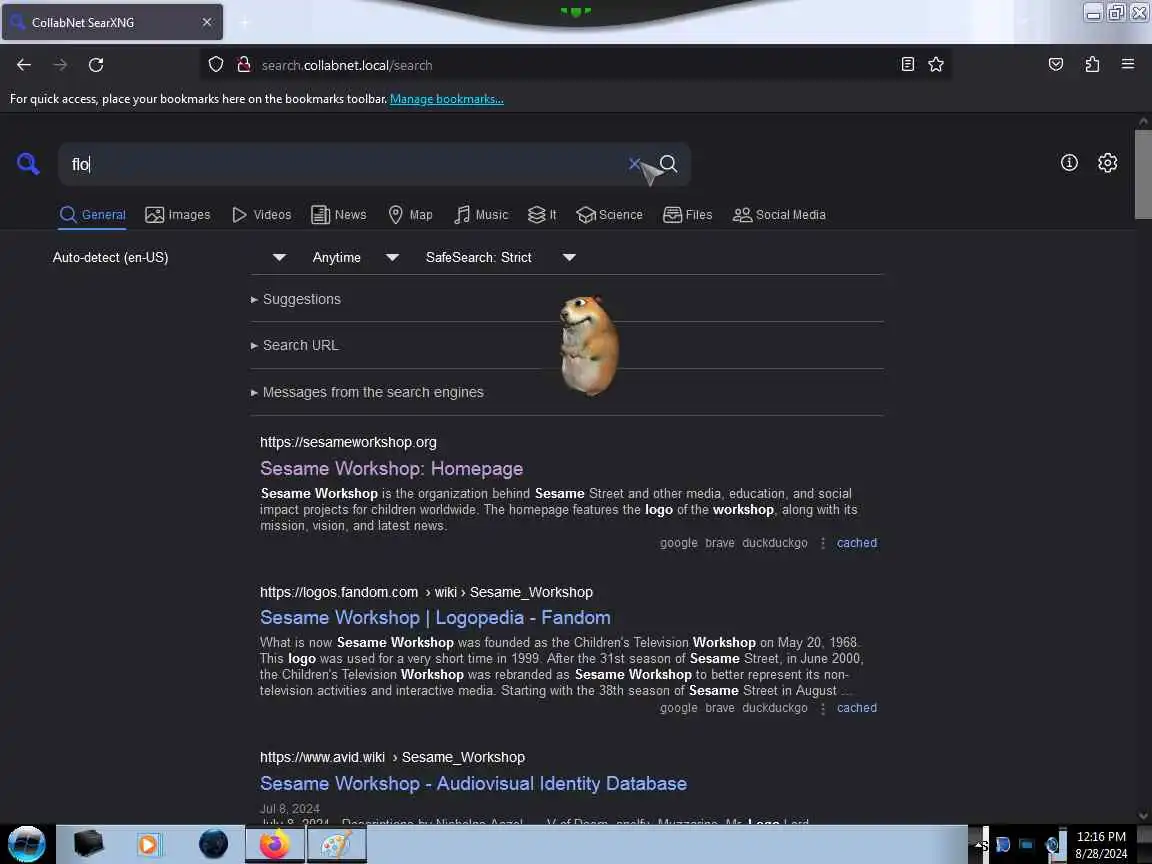Switch to Map category

pyautogui.click(x=410, y=215)
